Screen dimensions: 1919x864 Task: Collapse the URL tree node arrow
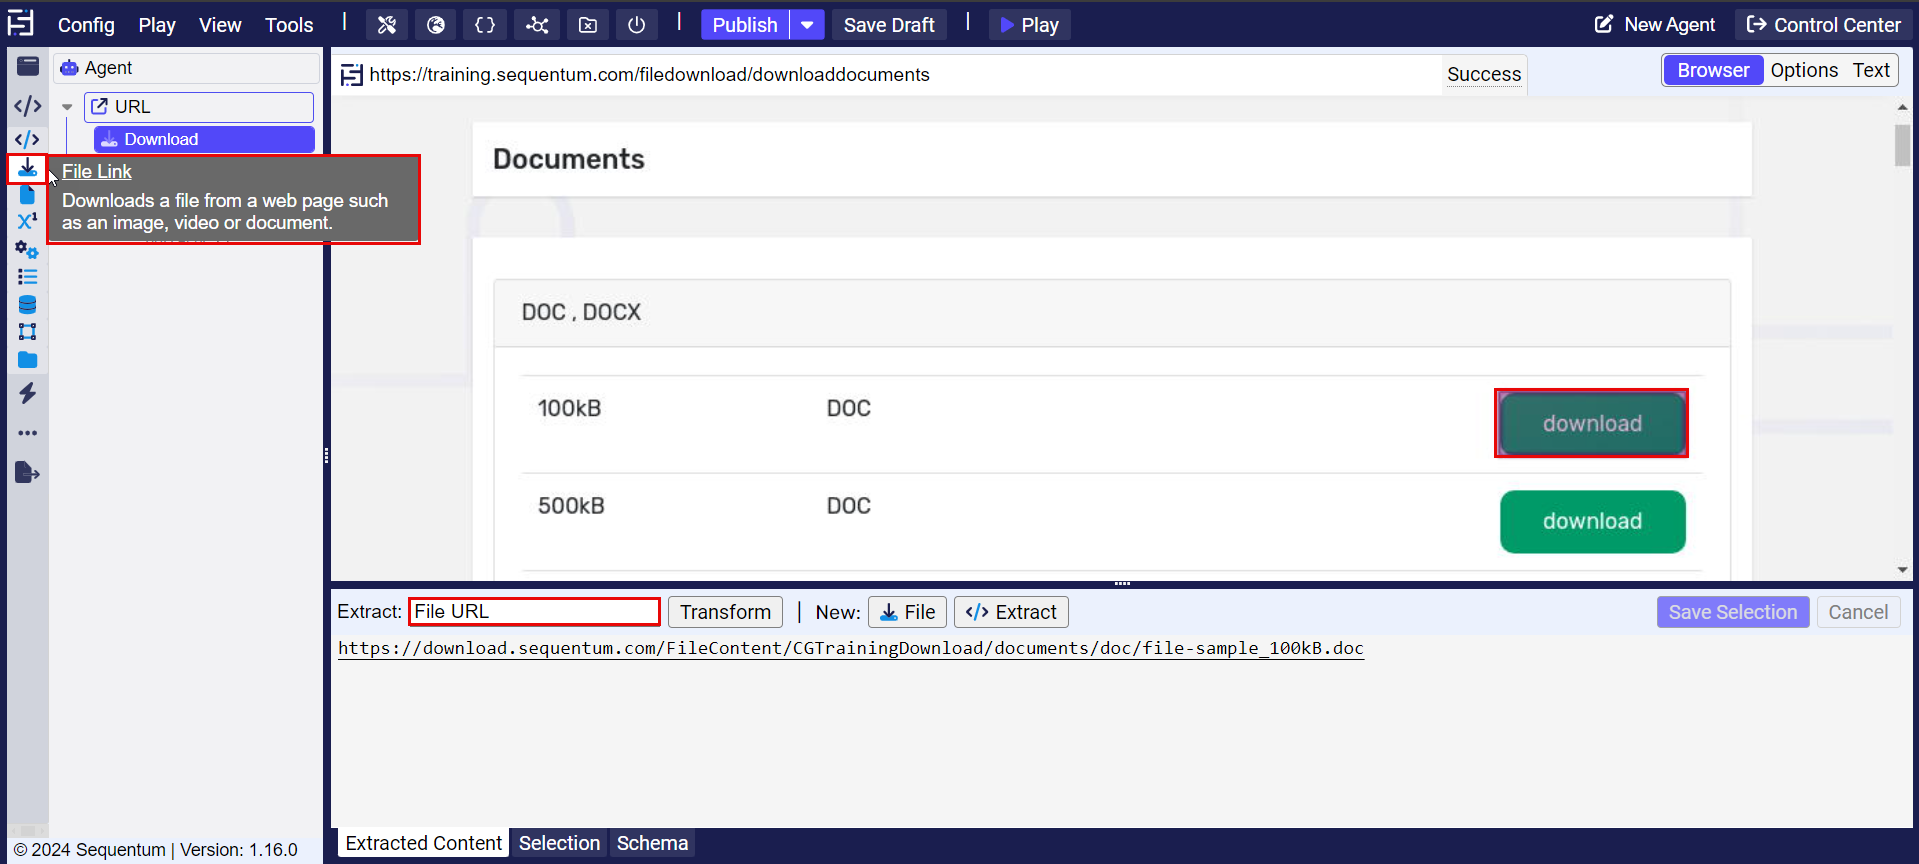(x=67, y=107)
